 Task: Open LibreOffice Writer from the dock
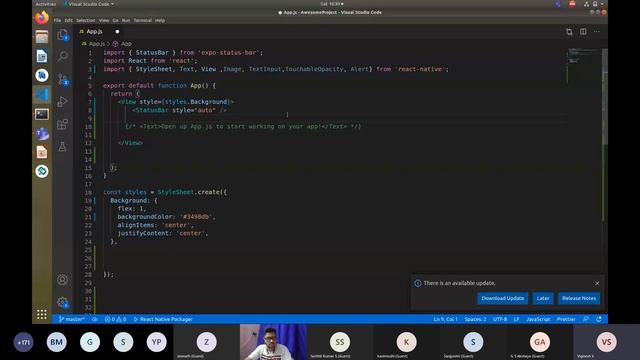point(42,56)
